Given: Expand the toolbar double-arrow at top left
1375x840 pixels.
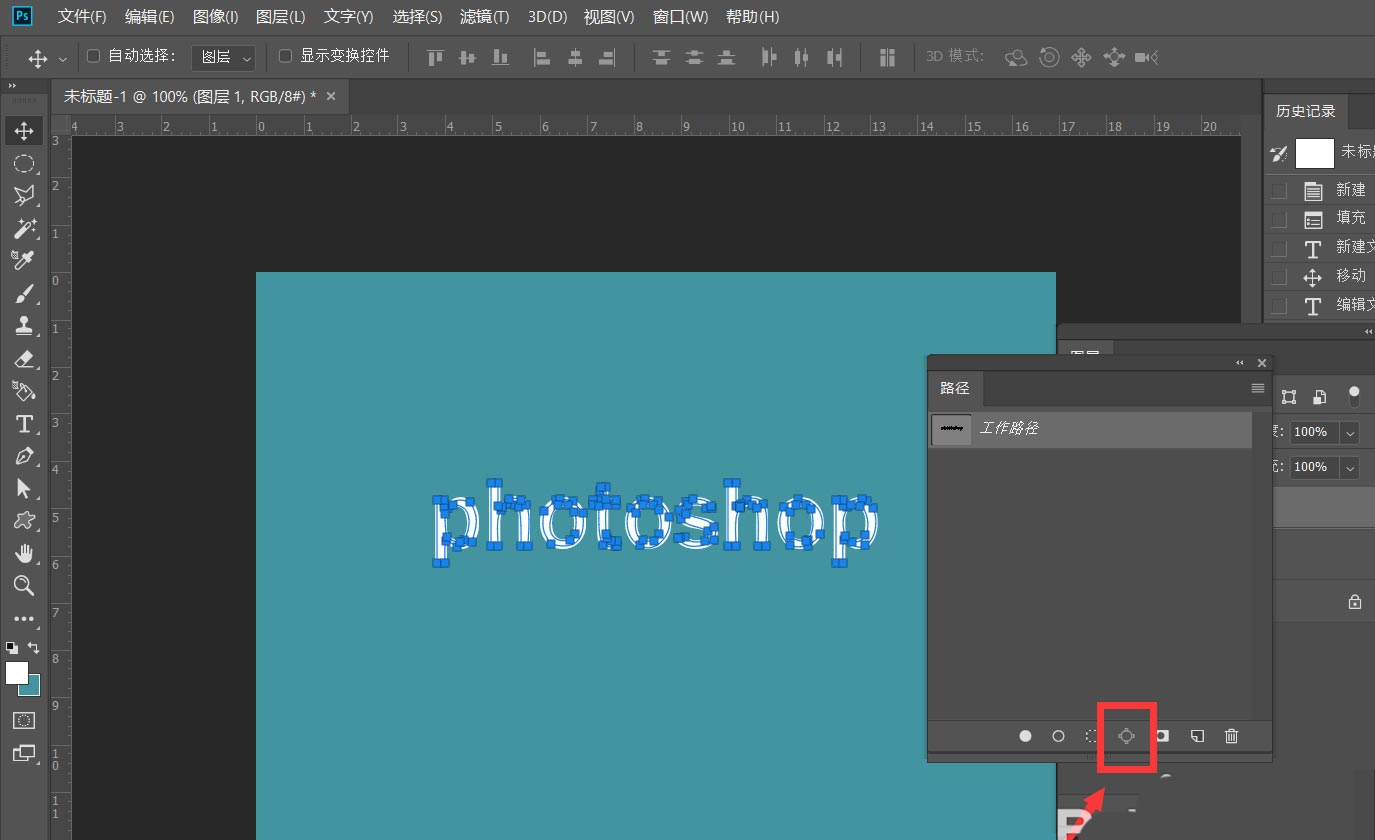Looking at the screenshot, I should (13, 86).
